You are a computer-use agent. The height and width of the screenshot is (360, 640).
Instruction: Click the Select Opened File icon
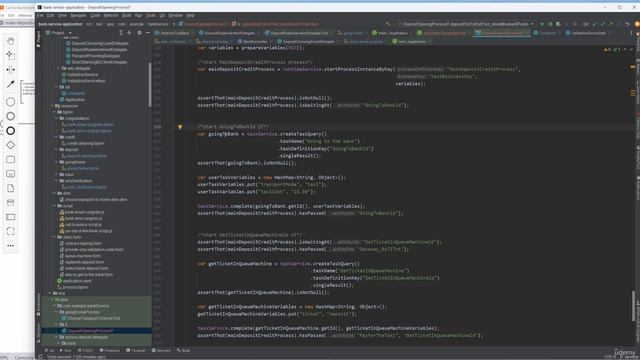point(129,33)
